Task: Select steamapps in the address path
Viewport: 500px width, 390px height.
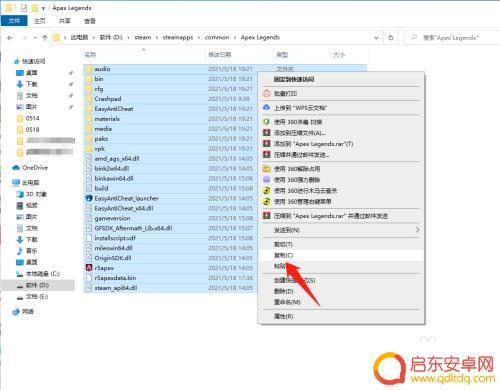Action: pos(178,37)
